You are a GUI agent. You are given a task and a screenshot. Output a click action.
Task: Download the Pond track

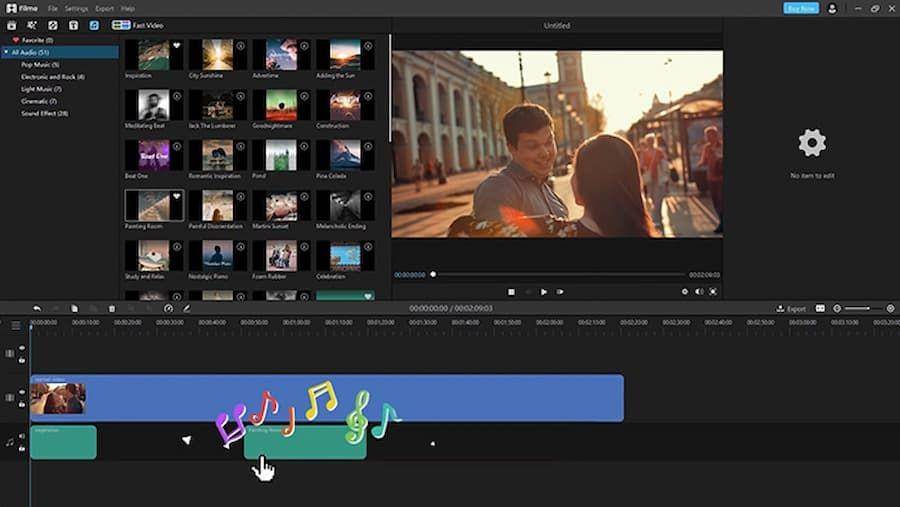[305, 146]
